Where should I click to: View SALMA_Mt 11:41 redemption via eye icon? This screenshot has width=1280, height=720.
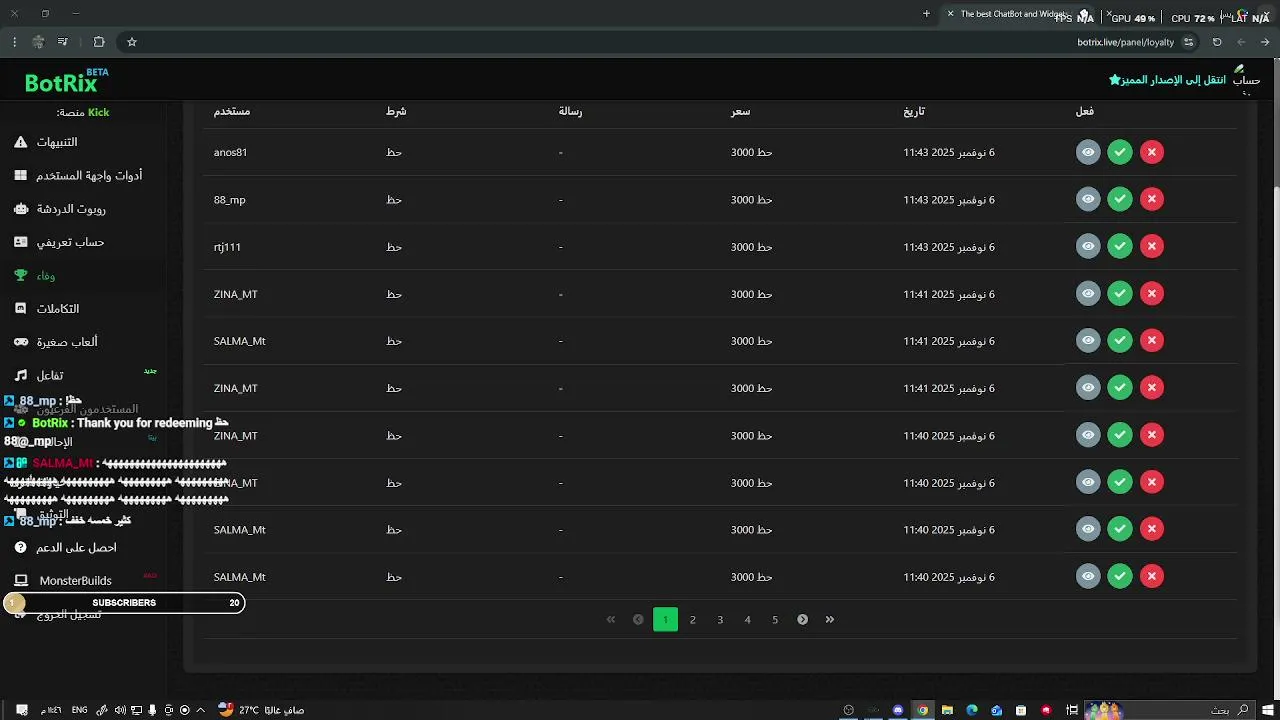point(1088,340)
